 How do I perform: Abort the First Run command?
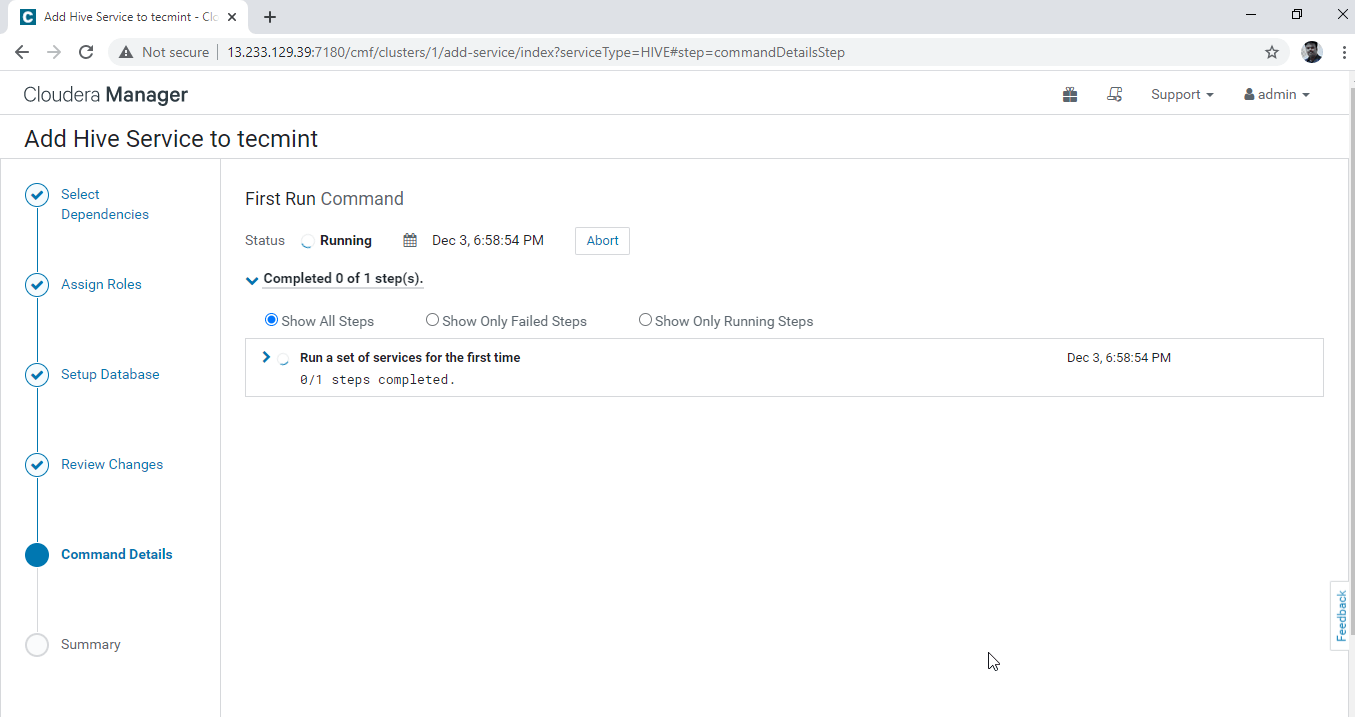tap(602, 241)
